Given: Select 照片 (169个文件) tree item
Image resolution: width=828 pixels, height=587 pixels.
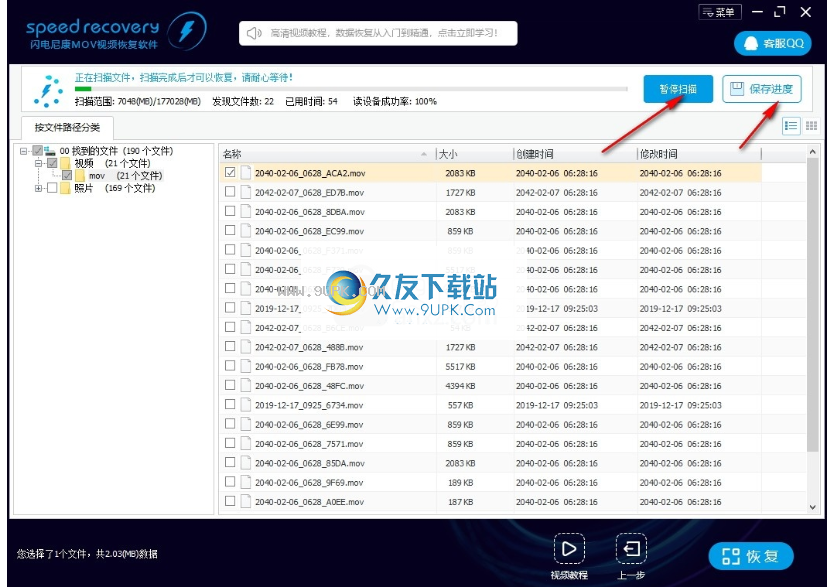Looking at the screenshot, I should [x=115, y=188].
